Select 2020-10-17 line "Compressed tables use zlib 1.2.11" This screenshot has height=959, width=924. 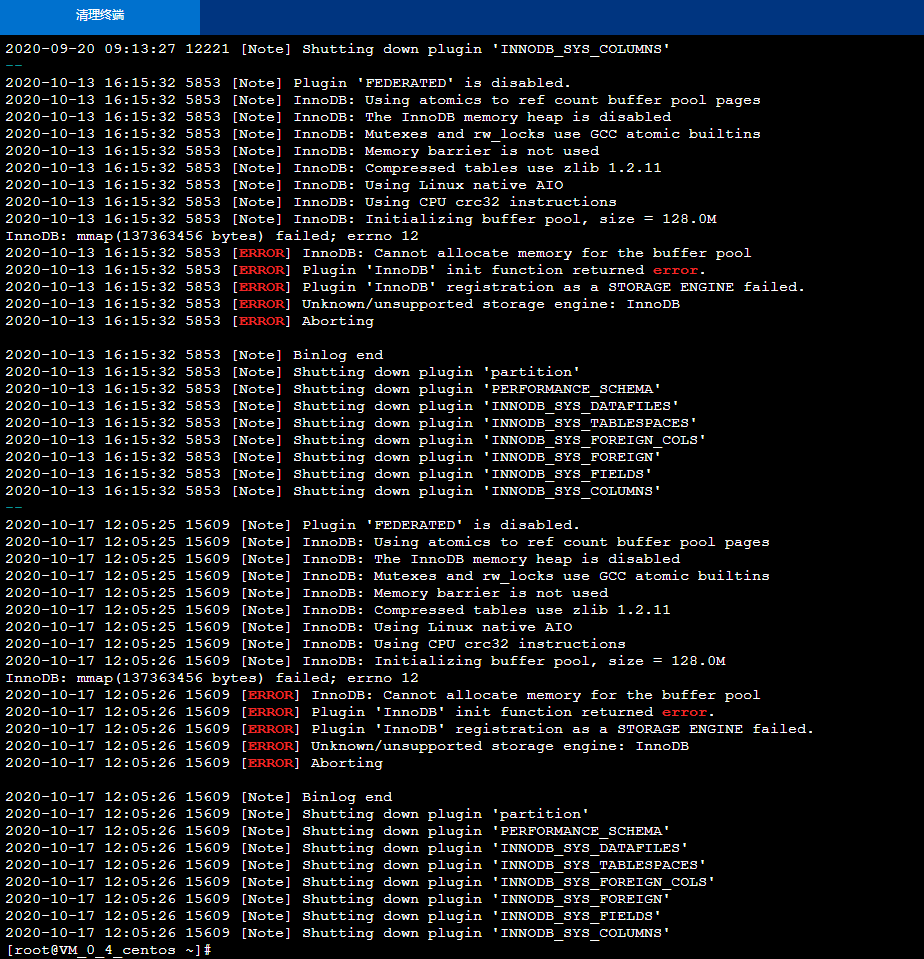(x=338, y=610)
